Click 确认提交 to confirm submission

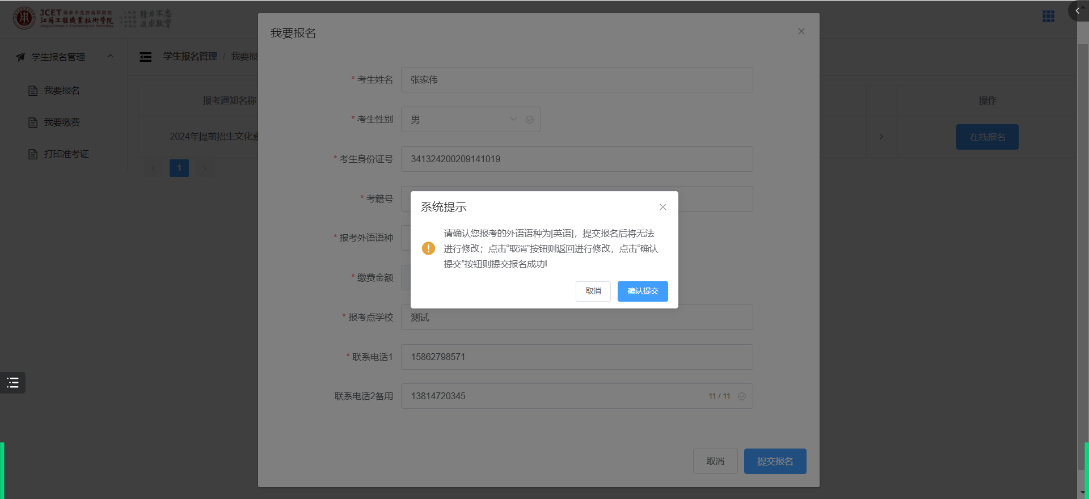642,291
